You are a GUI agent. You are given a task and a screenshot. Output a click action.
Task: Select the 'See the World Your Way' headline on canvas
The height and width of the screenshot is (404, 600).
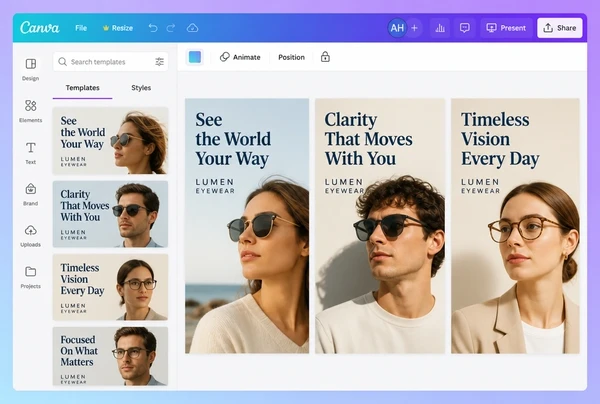click(233, 139)
